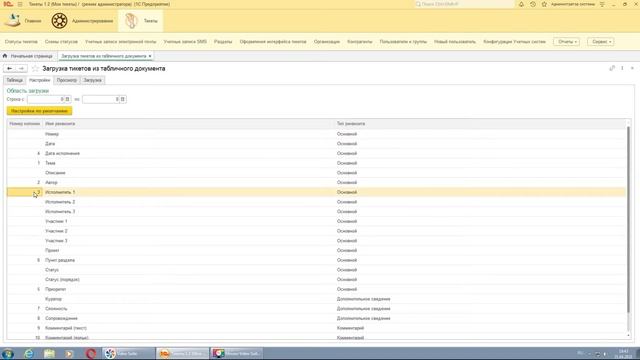This screenshot has height=360, width=640.
Task: Open Учетные записи электронной почты link
Action: (120, 42)
